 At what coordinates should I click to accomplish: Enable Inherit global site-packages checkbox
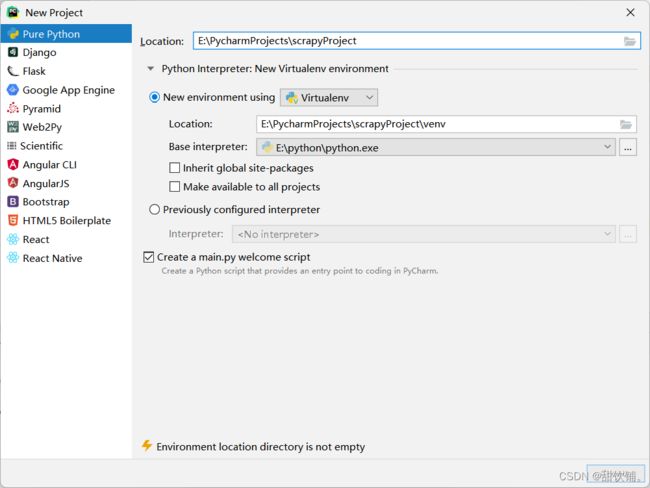tap(175, 168)
